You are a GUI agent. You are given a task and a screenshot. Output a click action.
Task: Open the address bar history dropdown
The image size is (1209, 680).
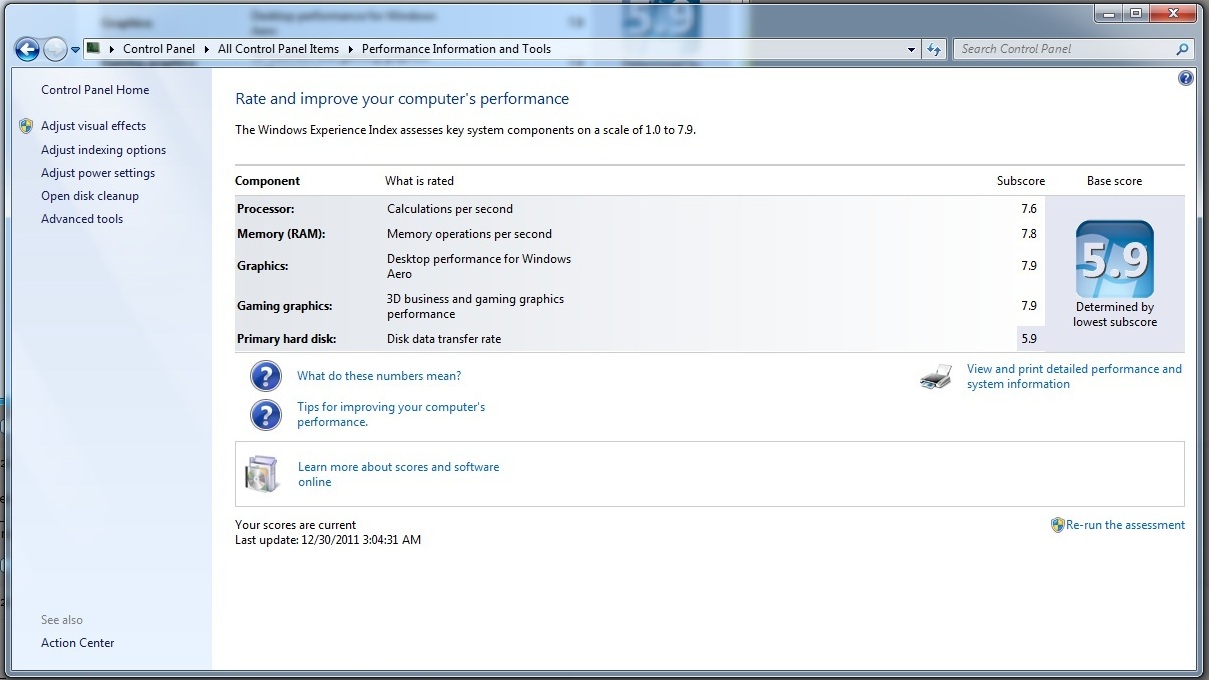(911, 49)
